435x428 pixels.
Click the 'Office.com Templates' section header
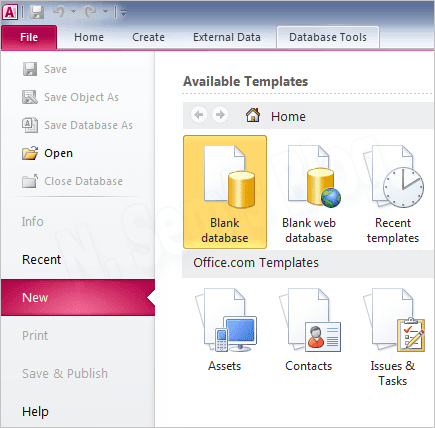pyautogui.click(x=256, y=263)
